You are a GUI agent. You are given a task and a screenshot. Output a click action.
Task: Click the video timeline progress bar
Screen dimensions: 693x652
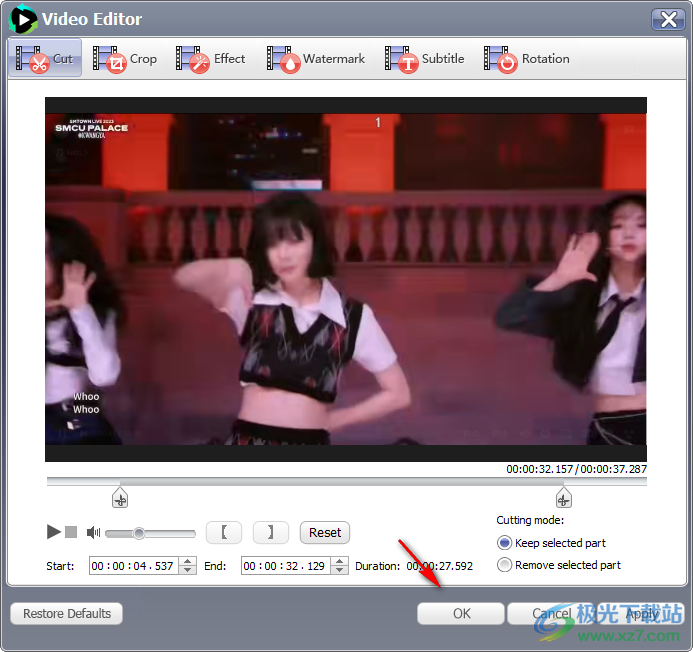[346, 481]
